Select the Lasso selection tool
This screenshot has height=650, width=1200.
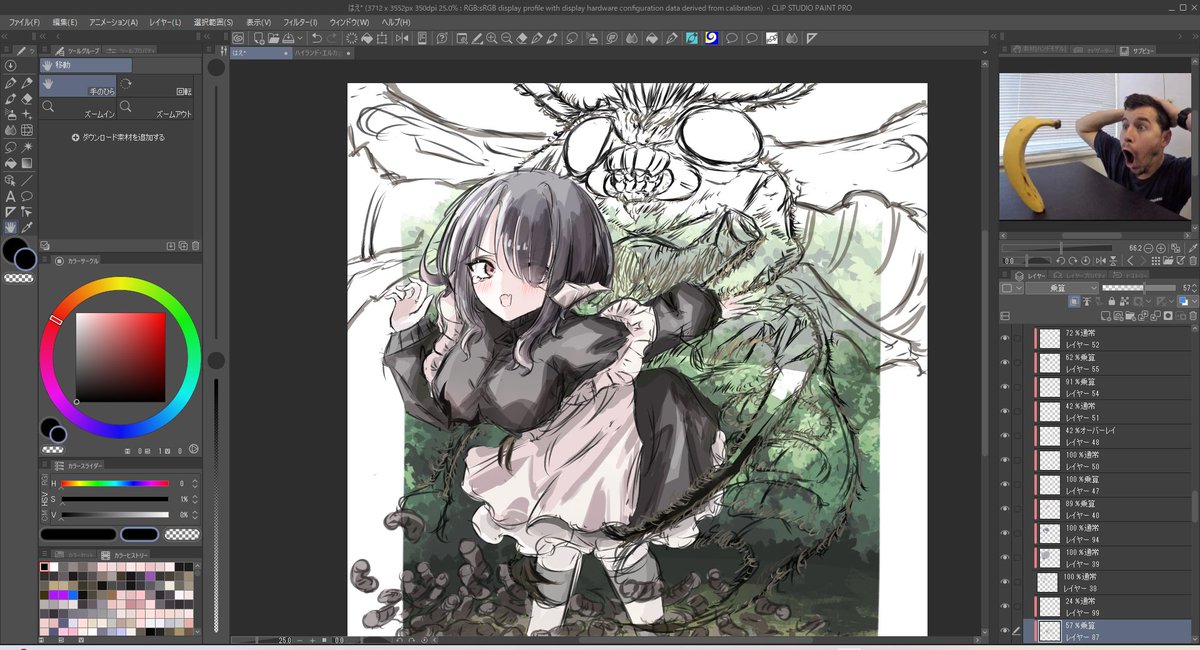pyautogui.click(x=10, y=147)
